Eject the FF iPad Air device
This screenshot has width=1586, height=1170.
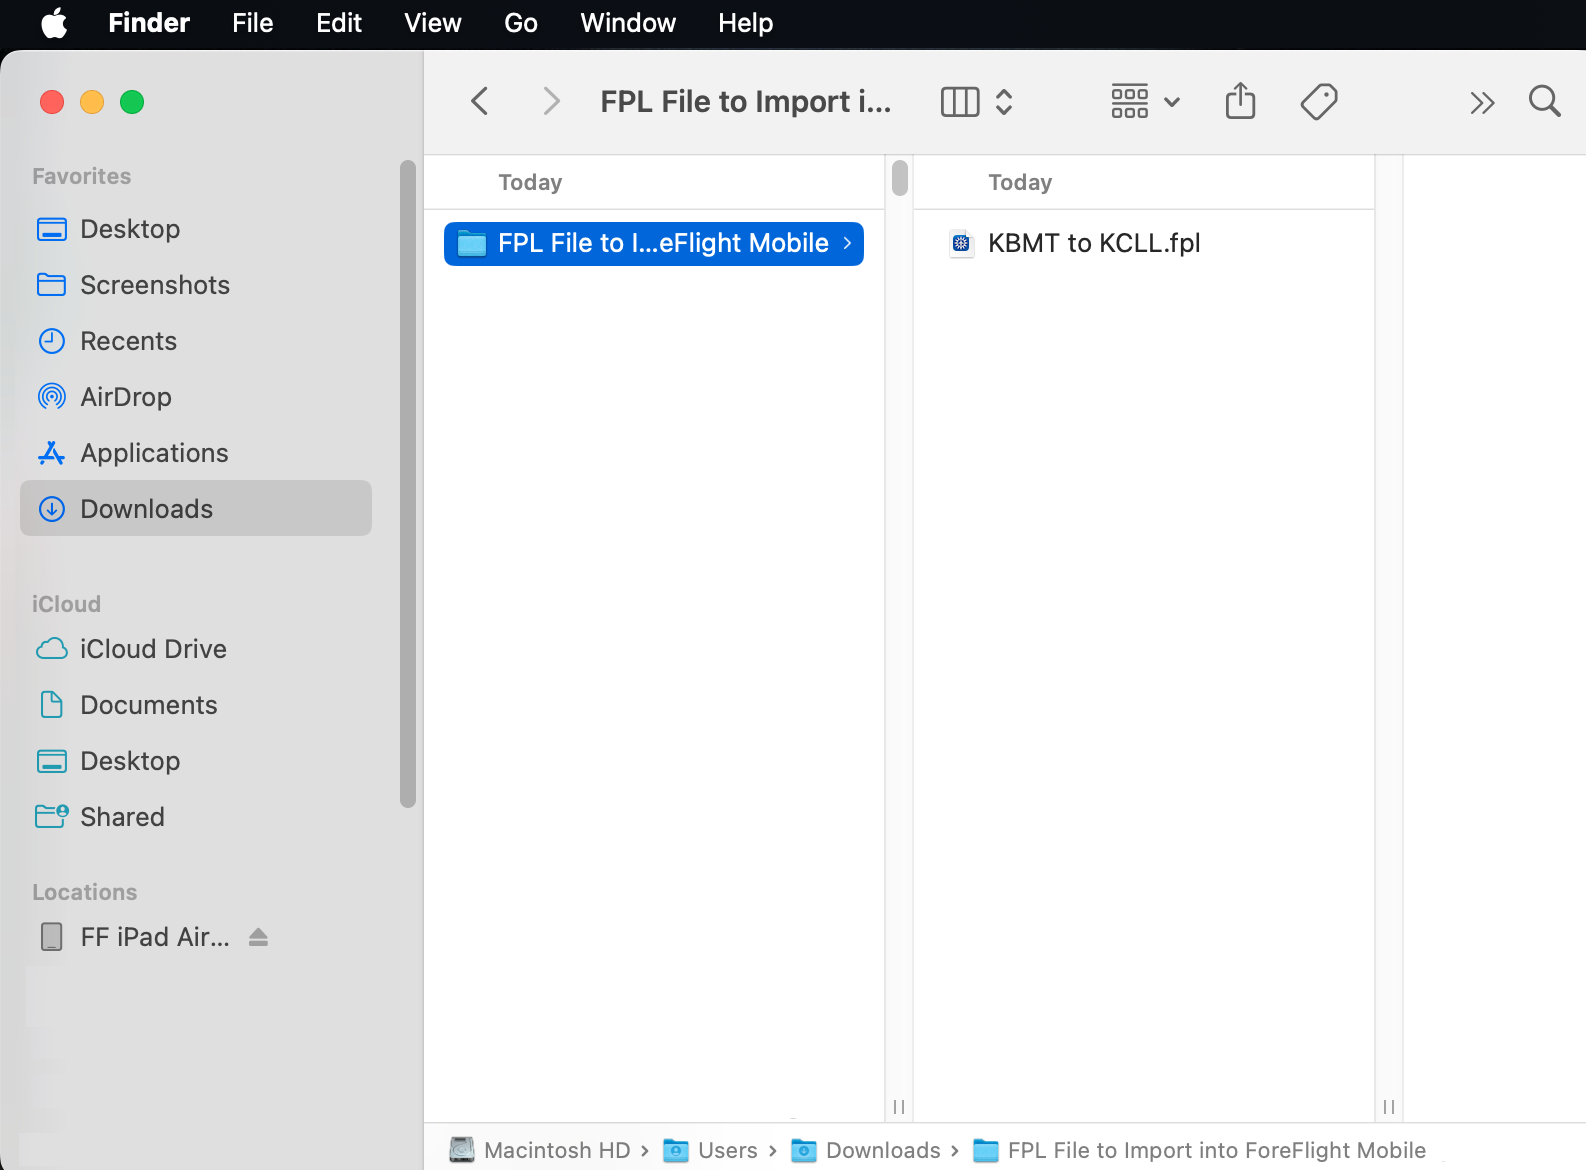point(258,937)
